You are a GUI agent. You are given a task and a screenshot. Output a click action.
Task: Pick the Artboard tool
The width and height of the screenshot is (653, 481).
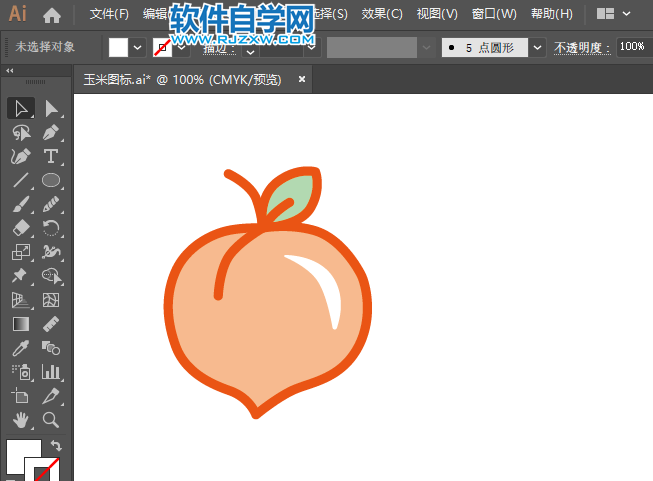tap(21, 396)
